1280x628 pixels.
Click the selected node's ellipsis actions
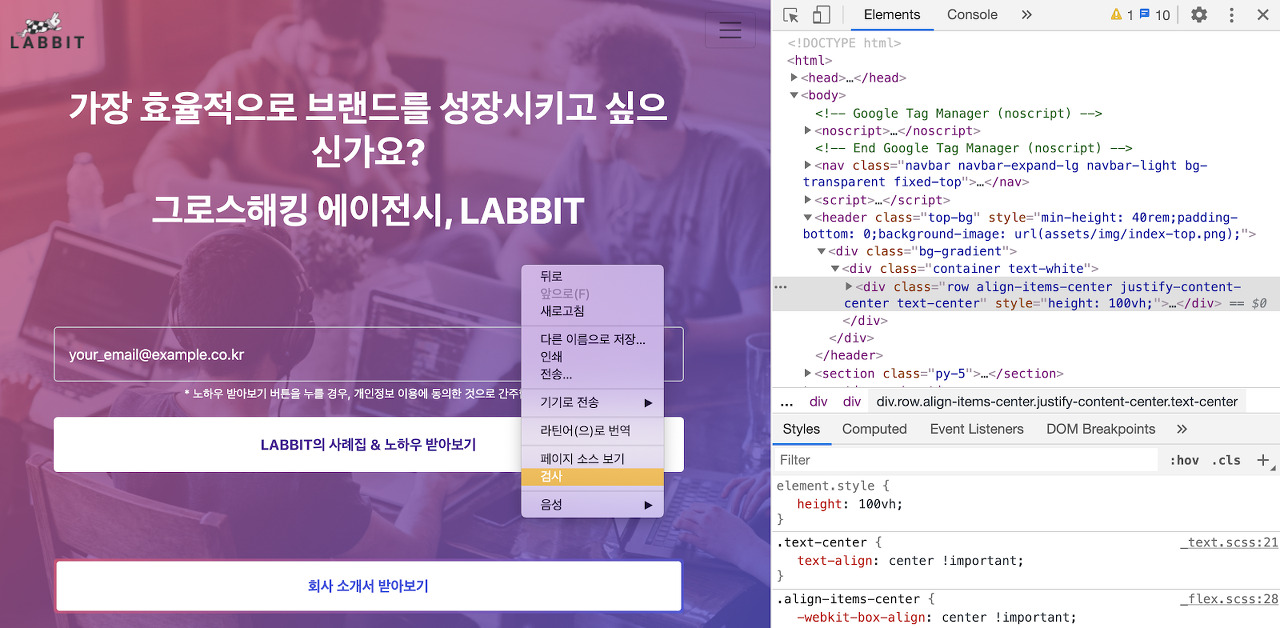pos(781,287)
